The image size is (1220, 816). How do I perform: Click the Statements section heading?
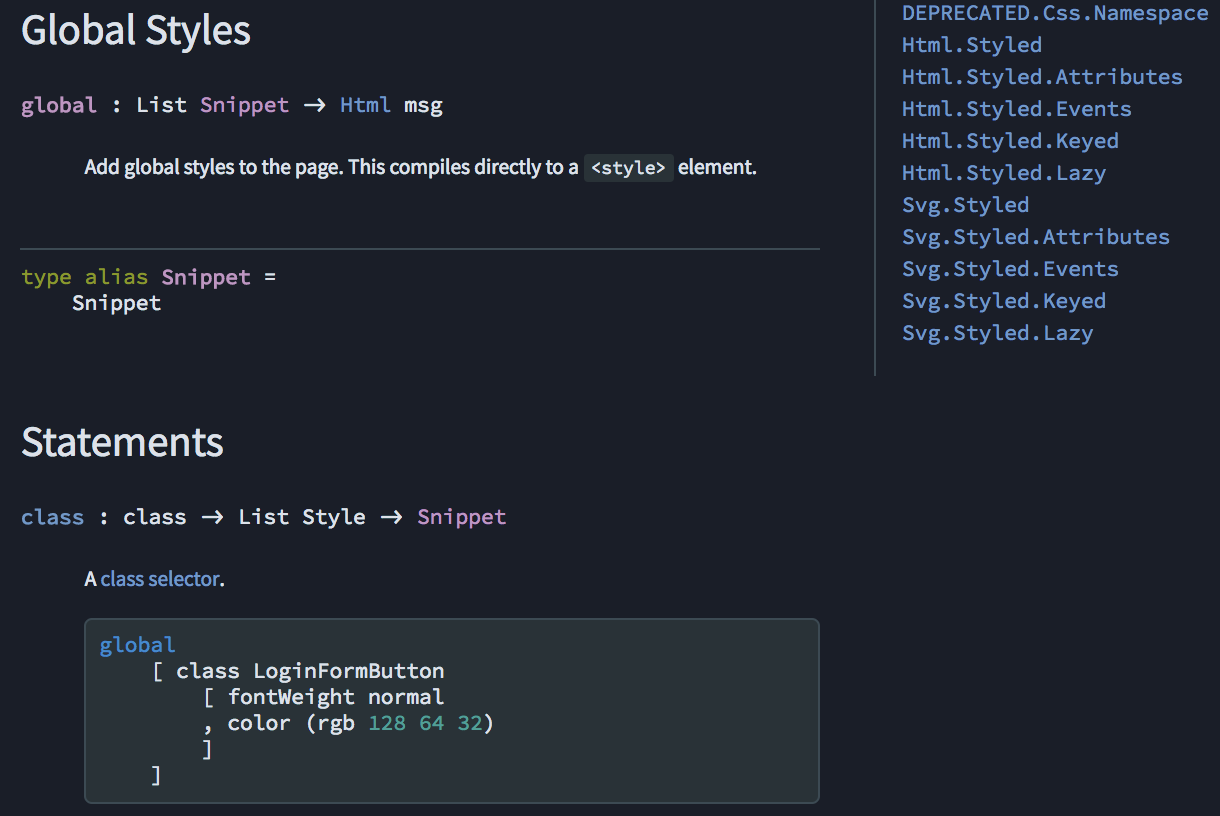(121, 441)
